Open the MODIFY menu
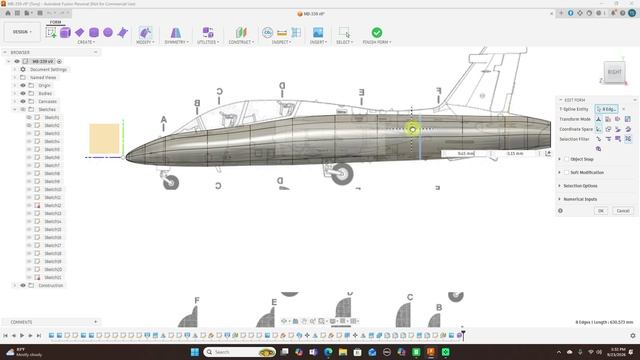 point(145,42)
